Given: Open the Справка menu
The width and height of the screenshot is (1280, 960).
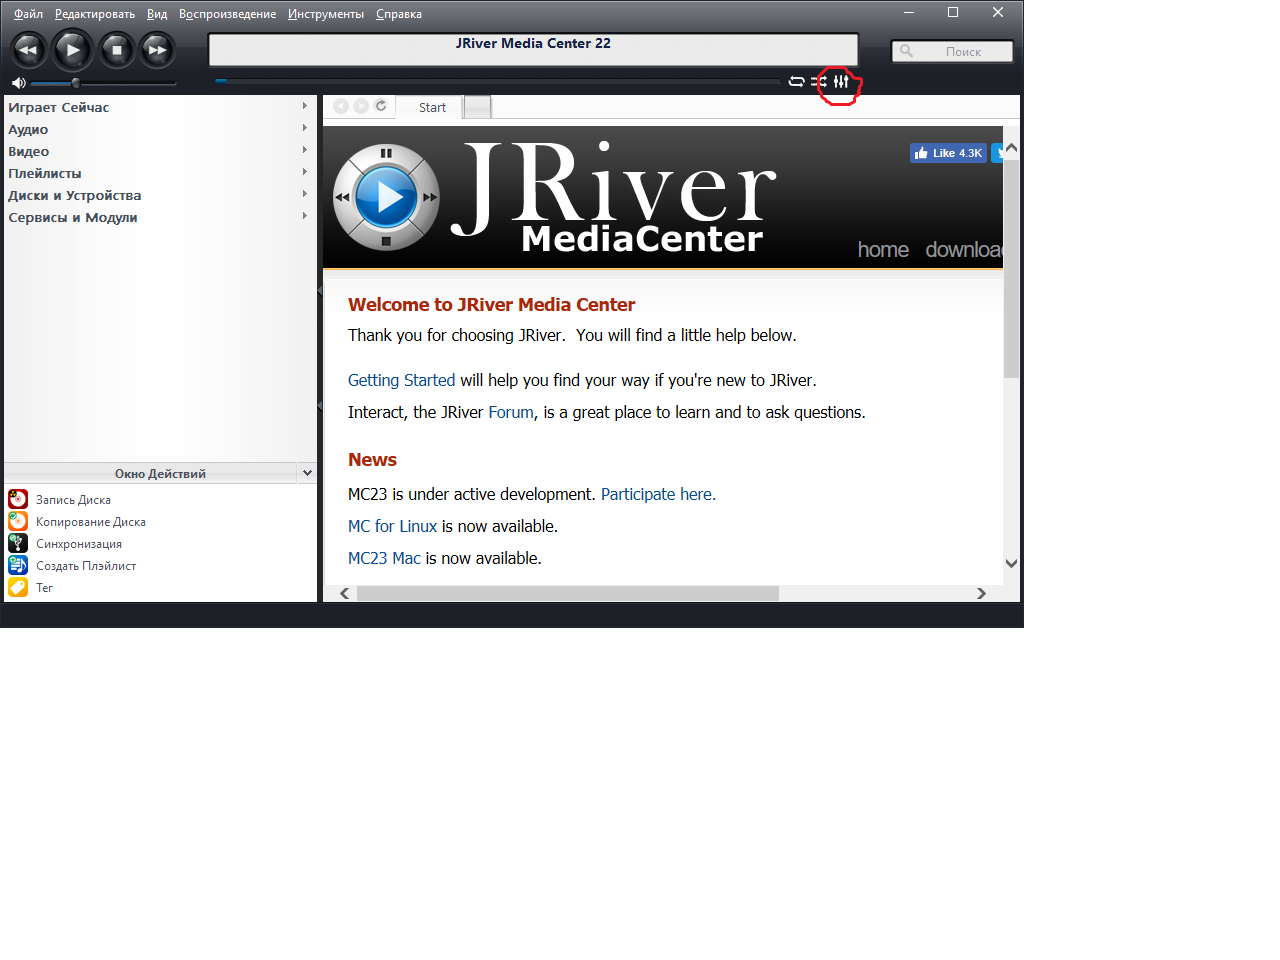Looking at the screenshot, I should tap(399, 14).
